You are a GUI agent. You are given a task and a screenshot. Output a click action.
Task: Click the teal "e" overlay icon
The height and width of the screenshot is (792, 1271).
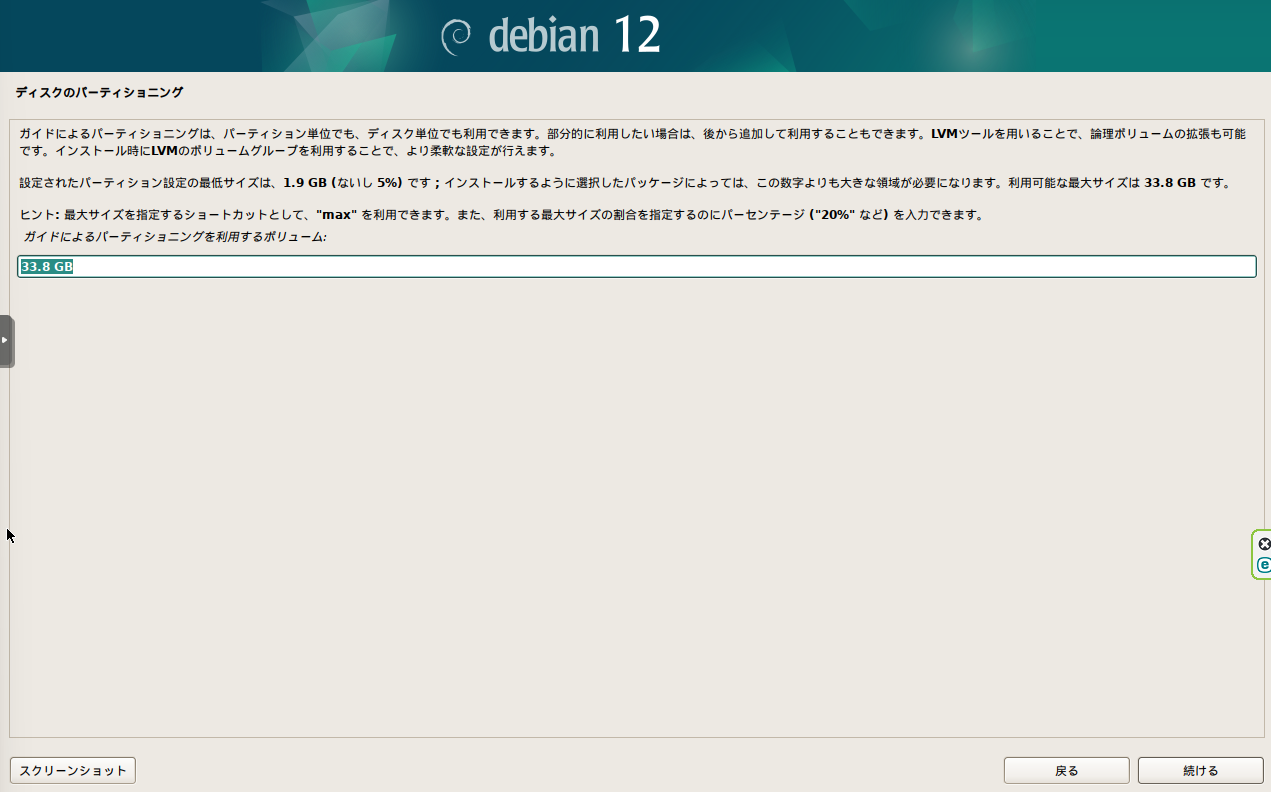pos(1264,565)
